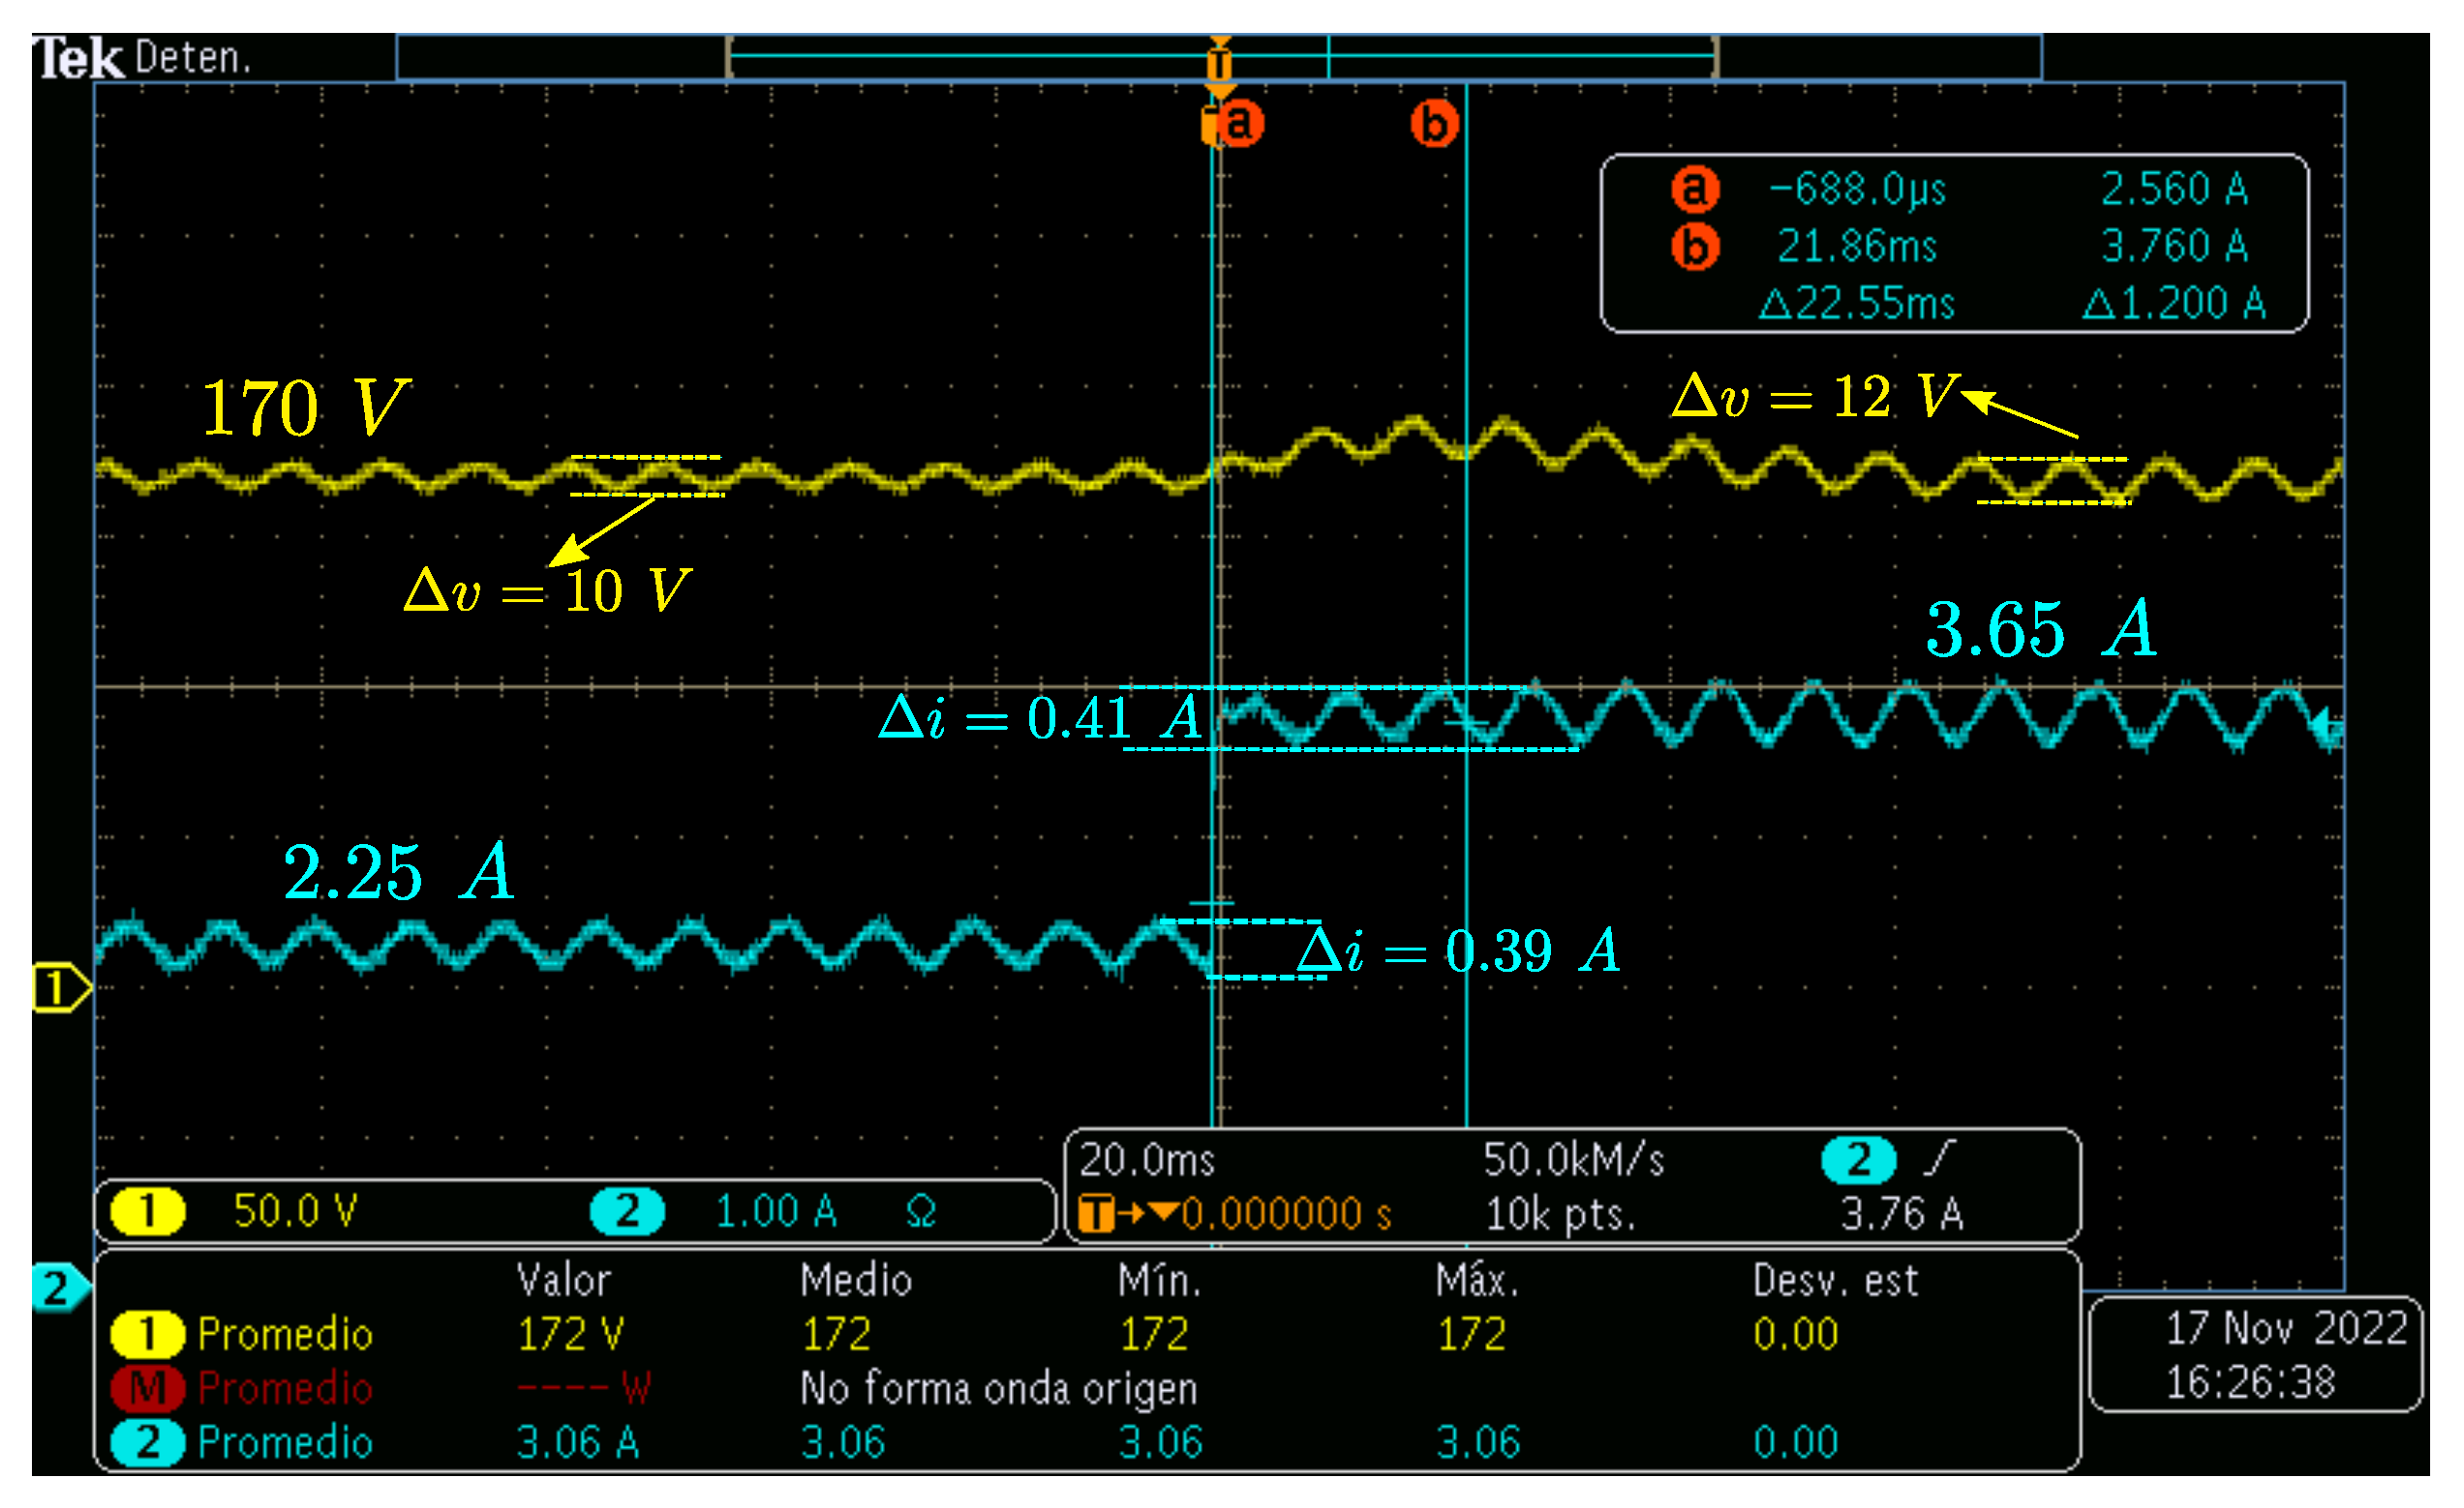Screen dimensions: 2464x1508
Task: Click the 50.0kM/s sample rate readout
Action: coord(1573,1161)
